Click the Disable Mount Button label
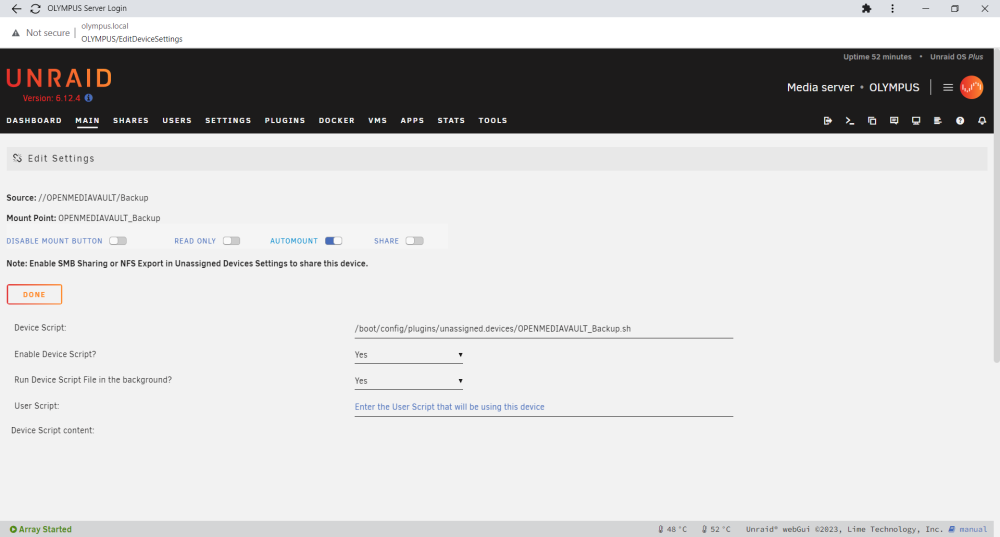1000x537 pixels. [x=54, y=241]
